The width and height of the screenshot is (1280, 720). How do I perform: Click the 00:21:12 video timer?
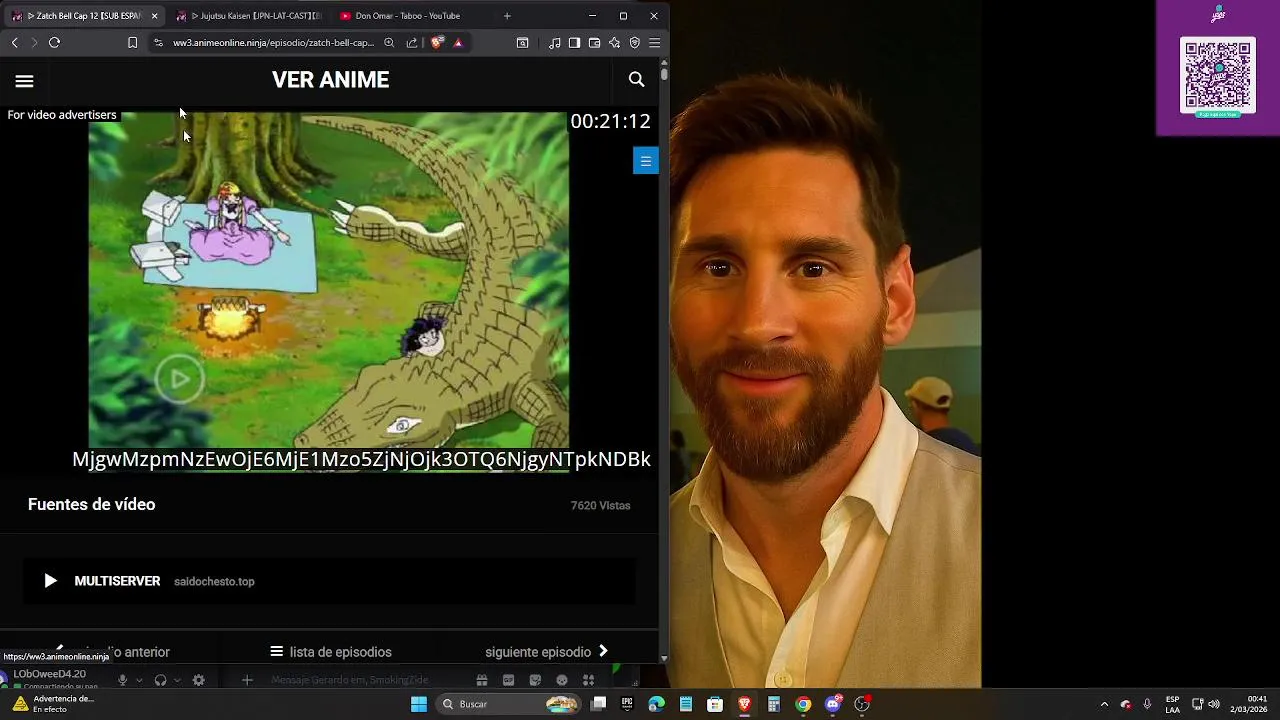point(610,121)
